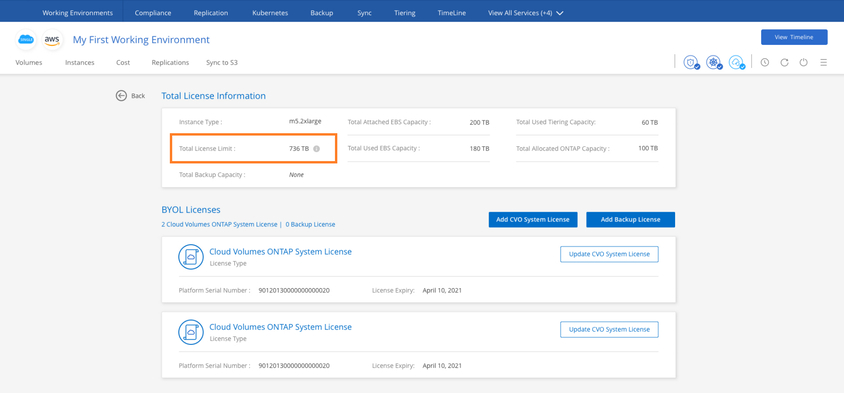Click Add CVO System License button
The image size is (844, 393).
click(x=533, y=220)
